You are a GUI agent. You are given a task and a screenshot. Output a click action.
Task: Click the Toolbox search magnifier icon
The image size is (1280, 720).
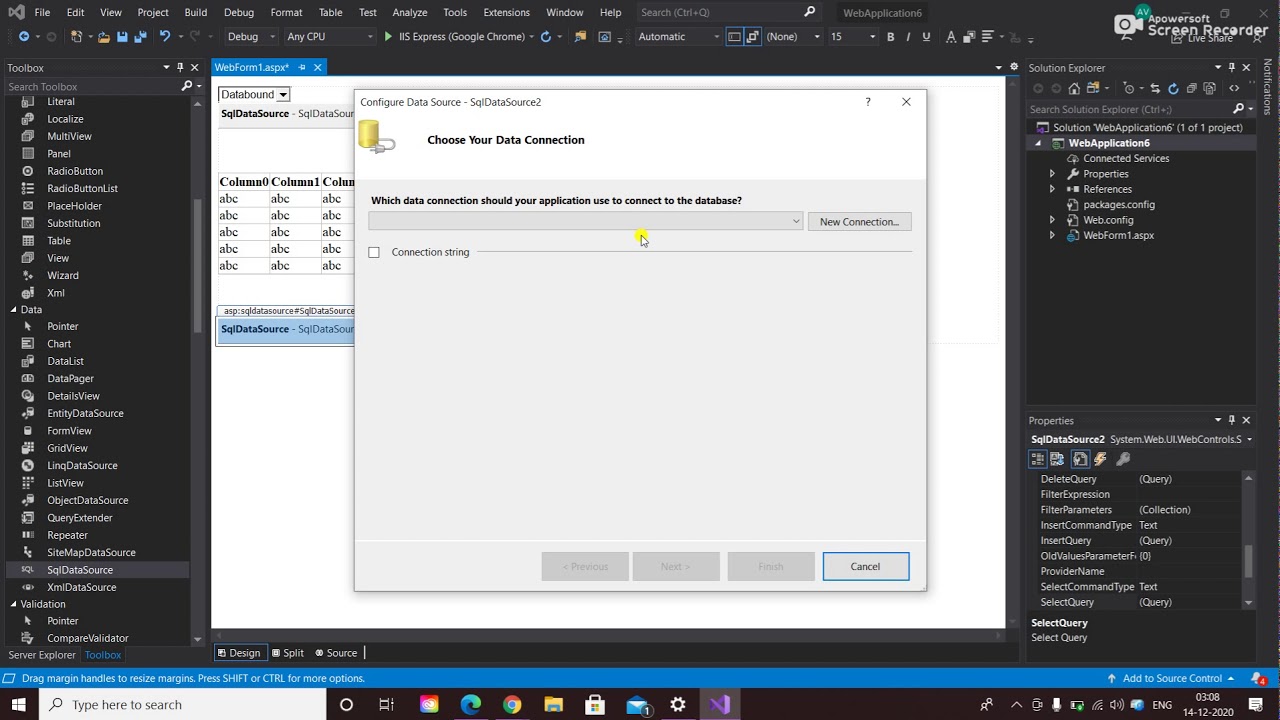(186, 87)
